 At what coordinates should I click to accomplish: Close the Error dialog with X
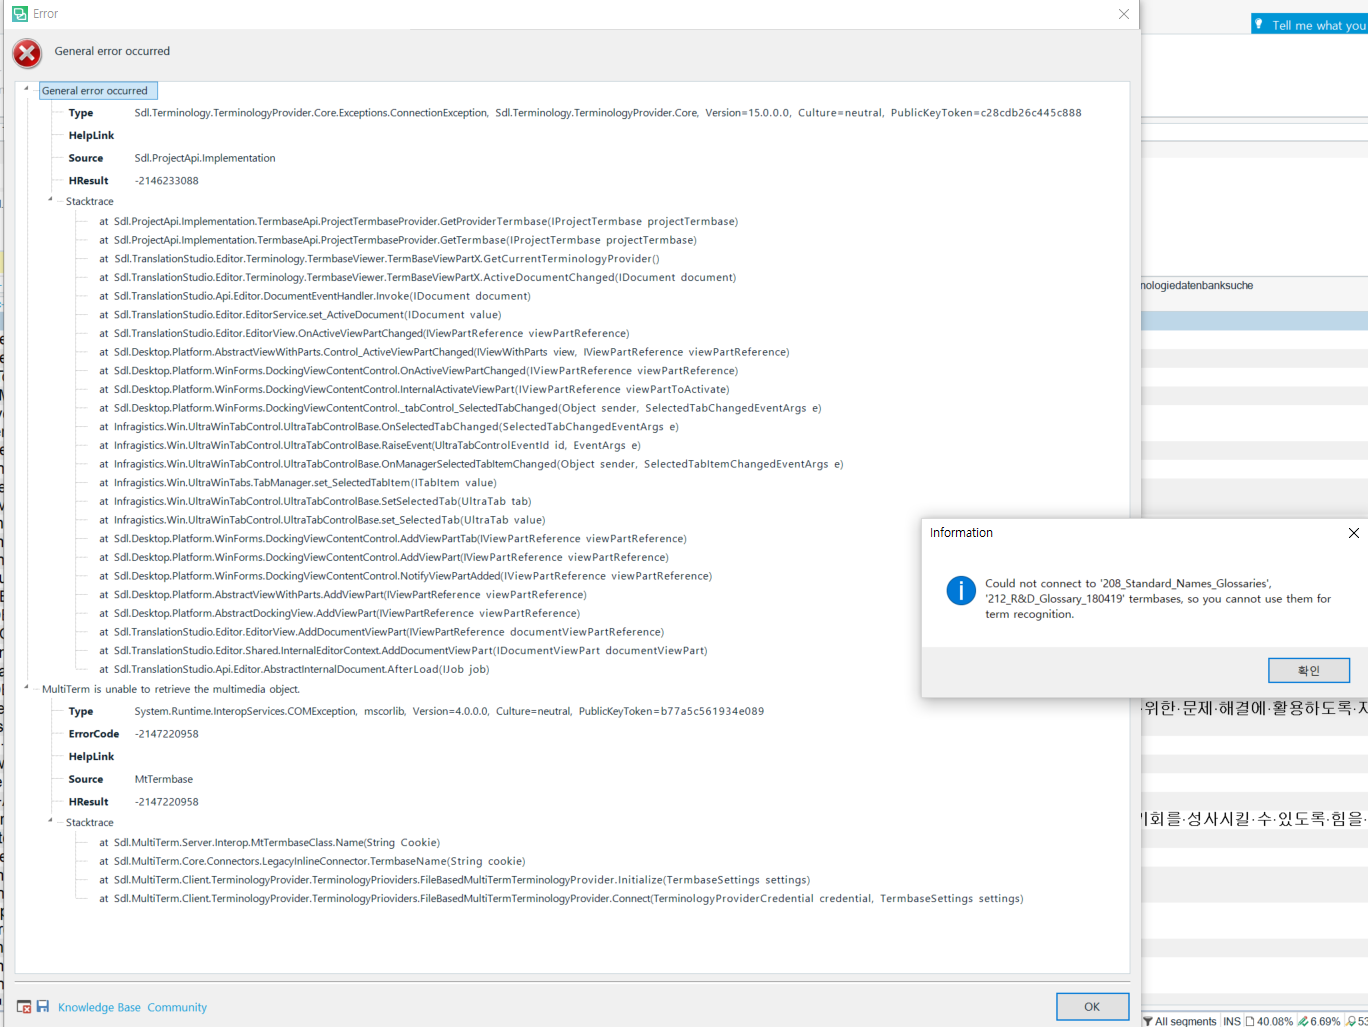(1124, 14)
